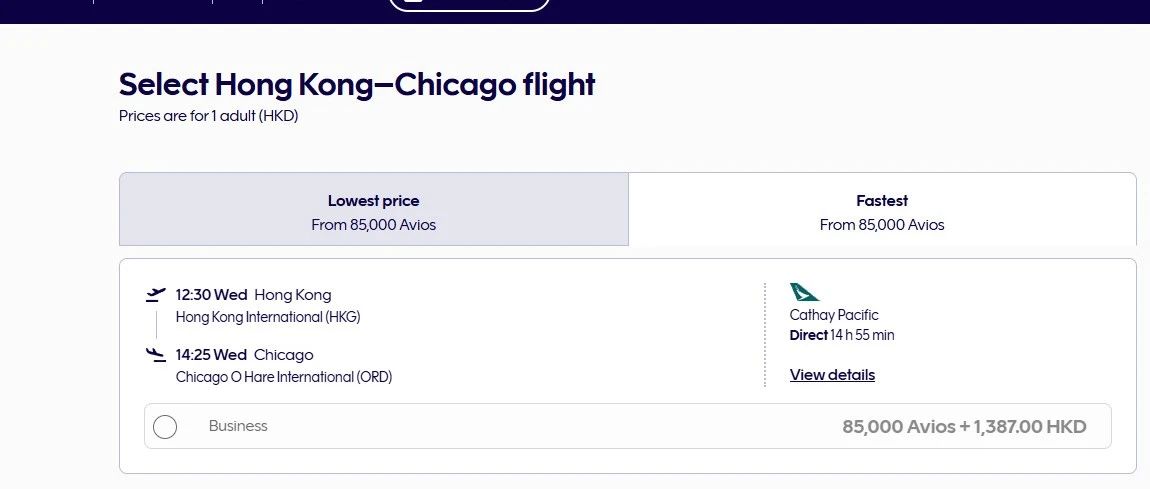This screenshot has height=489, width=1150.
Task: Click the 12:30 Wed departure time
Action: point(211,295)
